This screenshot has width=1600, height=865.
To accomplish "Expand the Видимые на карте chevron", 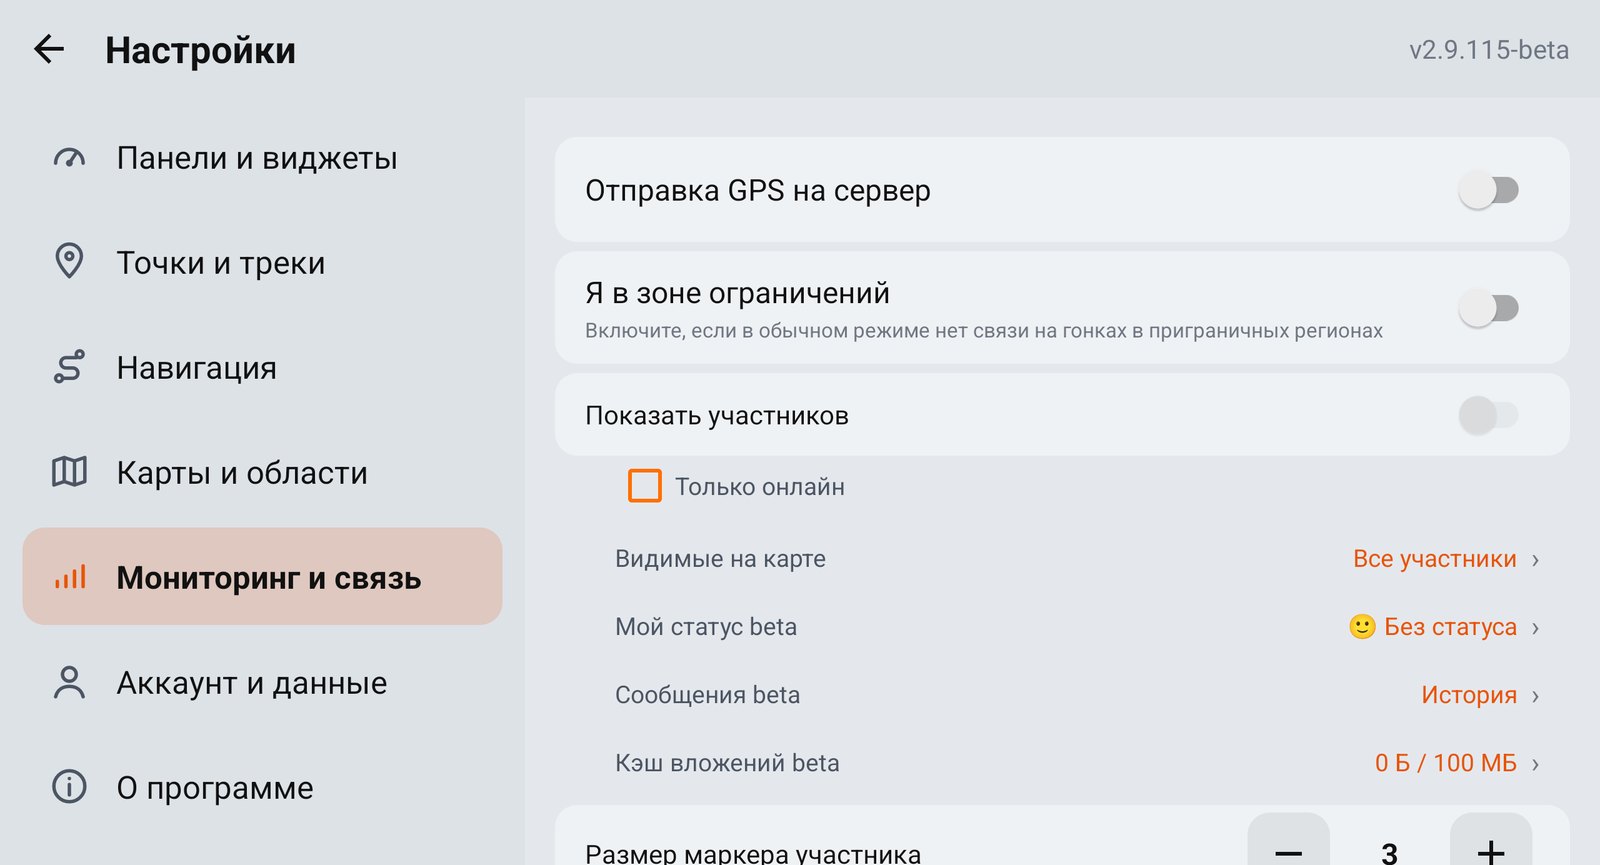I will click(x=1535, y=560).
